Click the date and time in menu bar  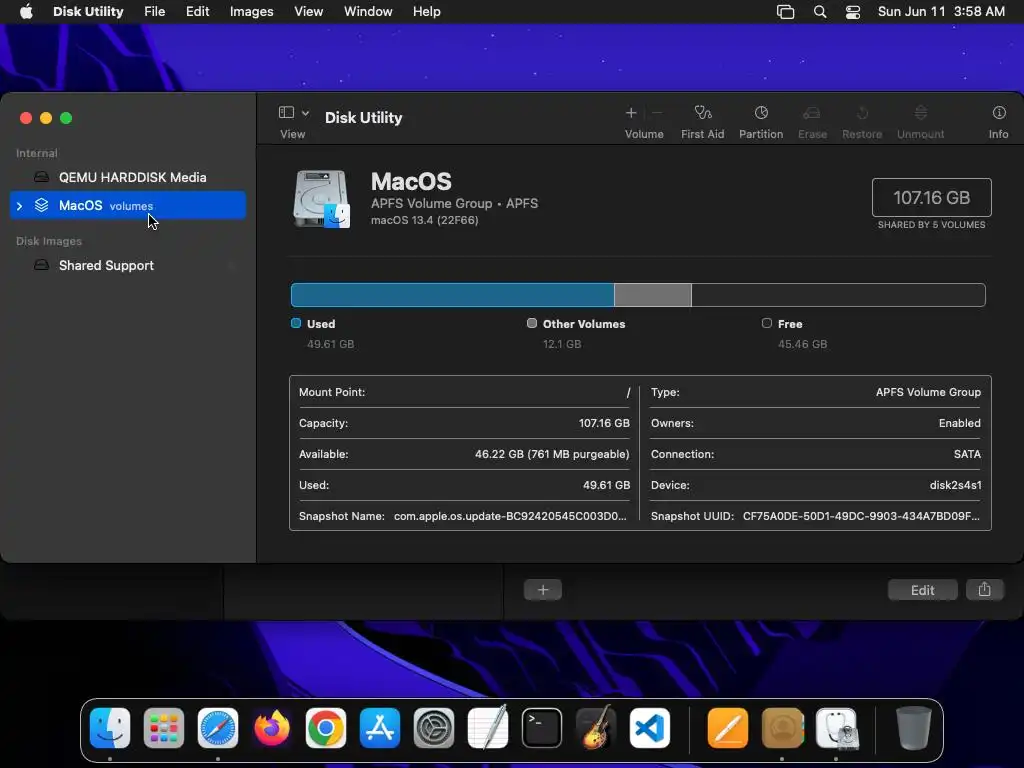click(x=941, y=12)
